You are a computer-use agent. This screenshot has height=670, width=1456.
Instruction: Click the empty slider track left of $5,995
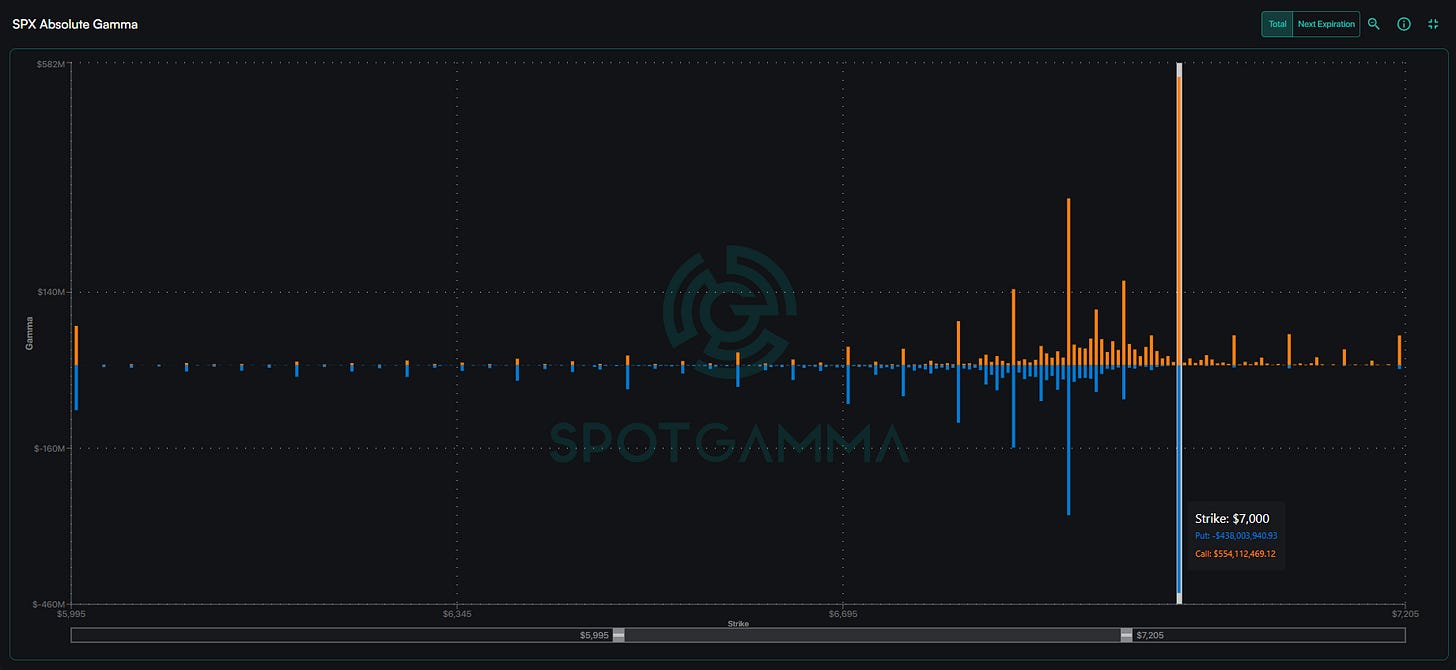340,635
